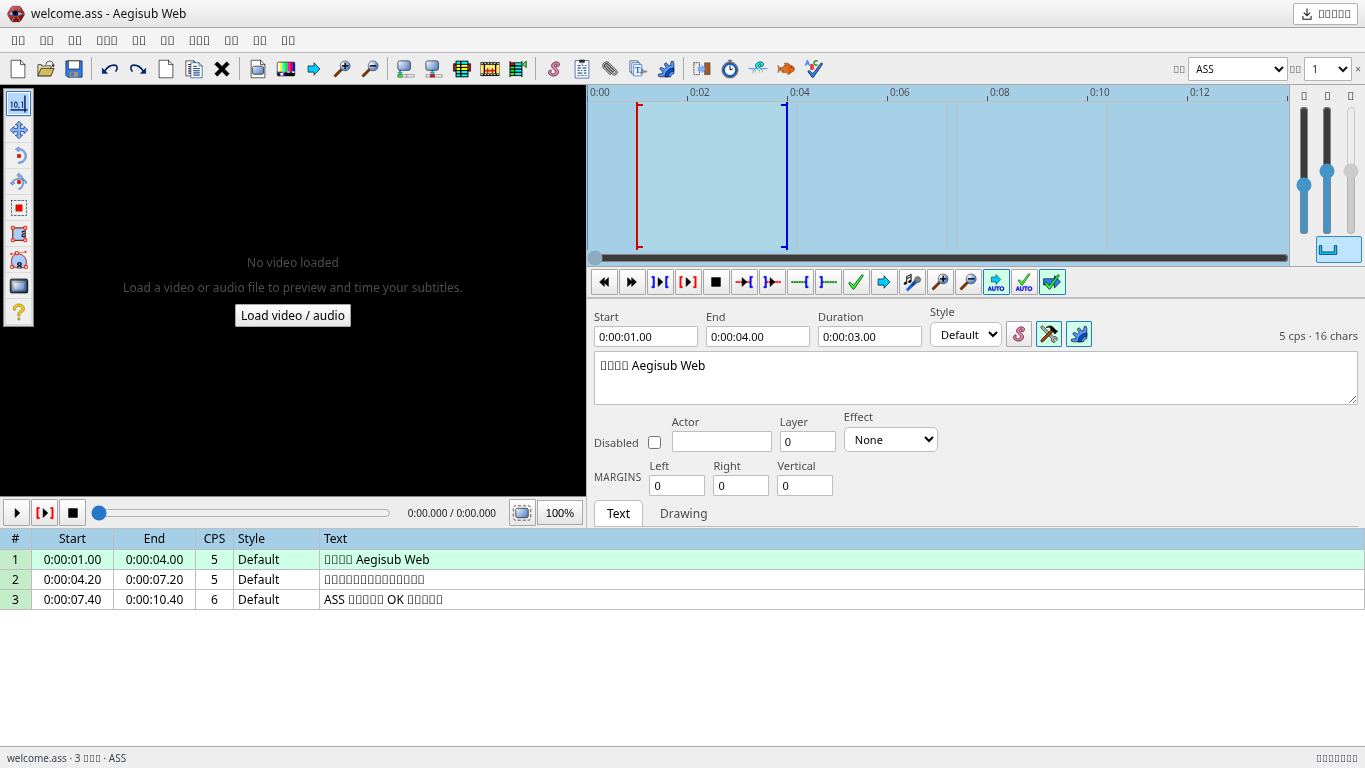
Task: Click zoom in magnifier in main toolbar
Action: click(x=341, y=69)
